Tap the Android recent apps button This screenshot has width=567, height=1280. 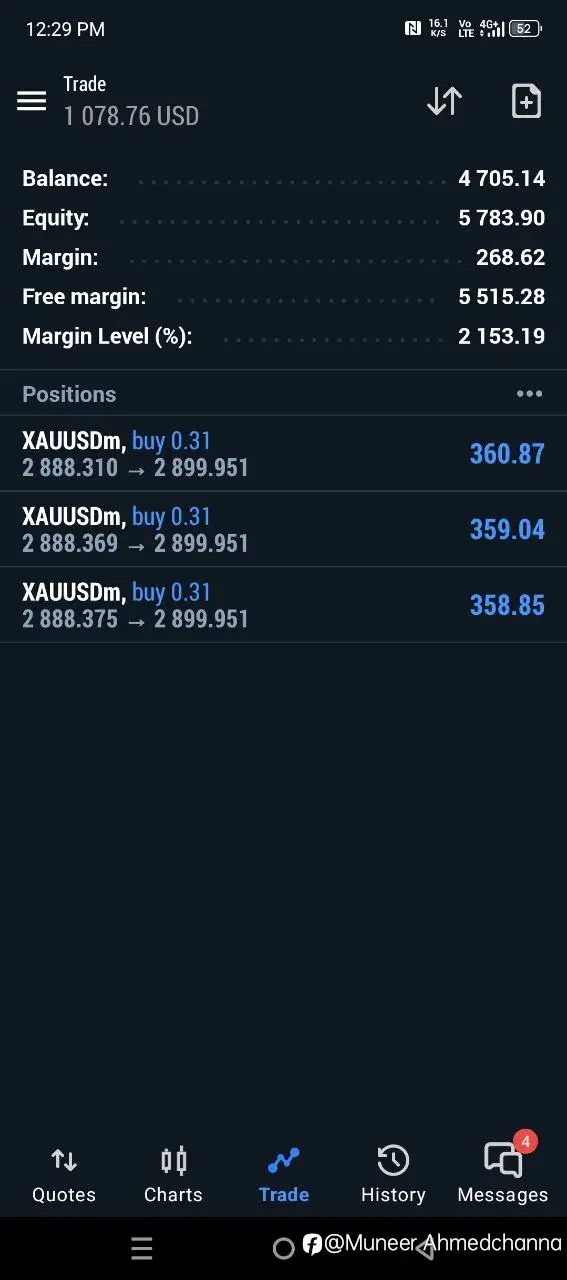pos(142,1248)
